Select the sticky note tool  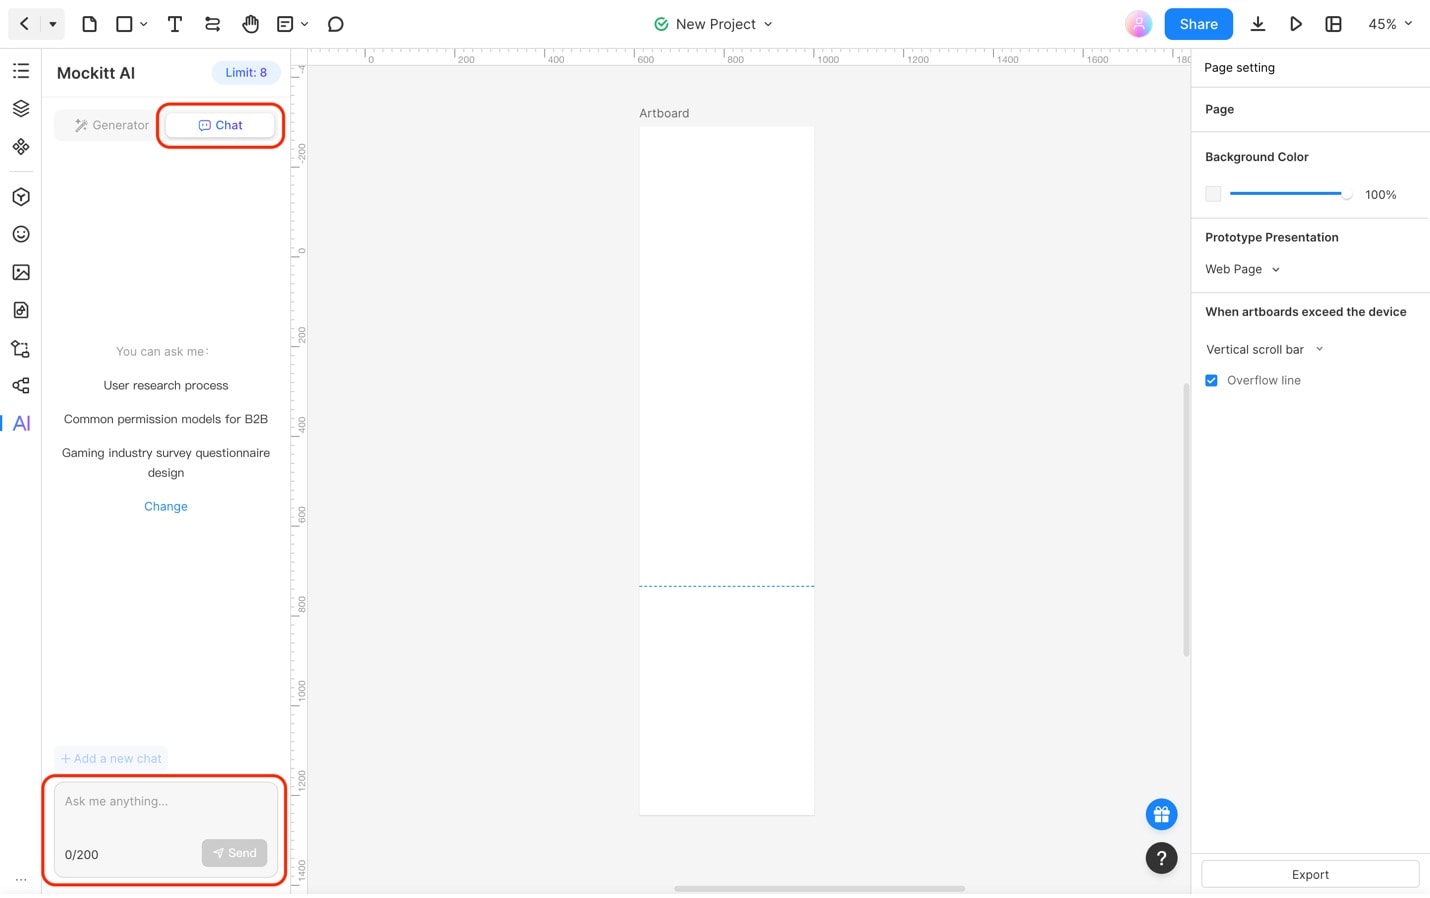coord(285,24)
